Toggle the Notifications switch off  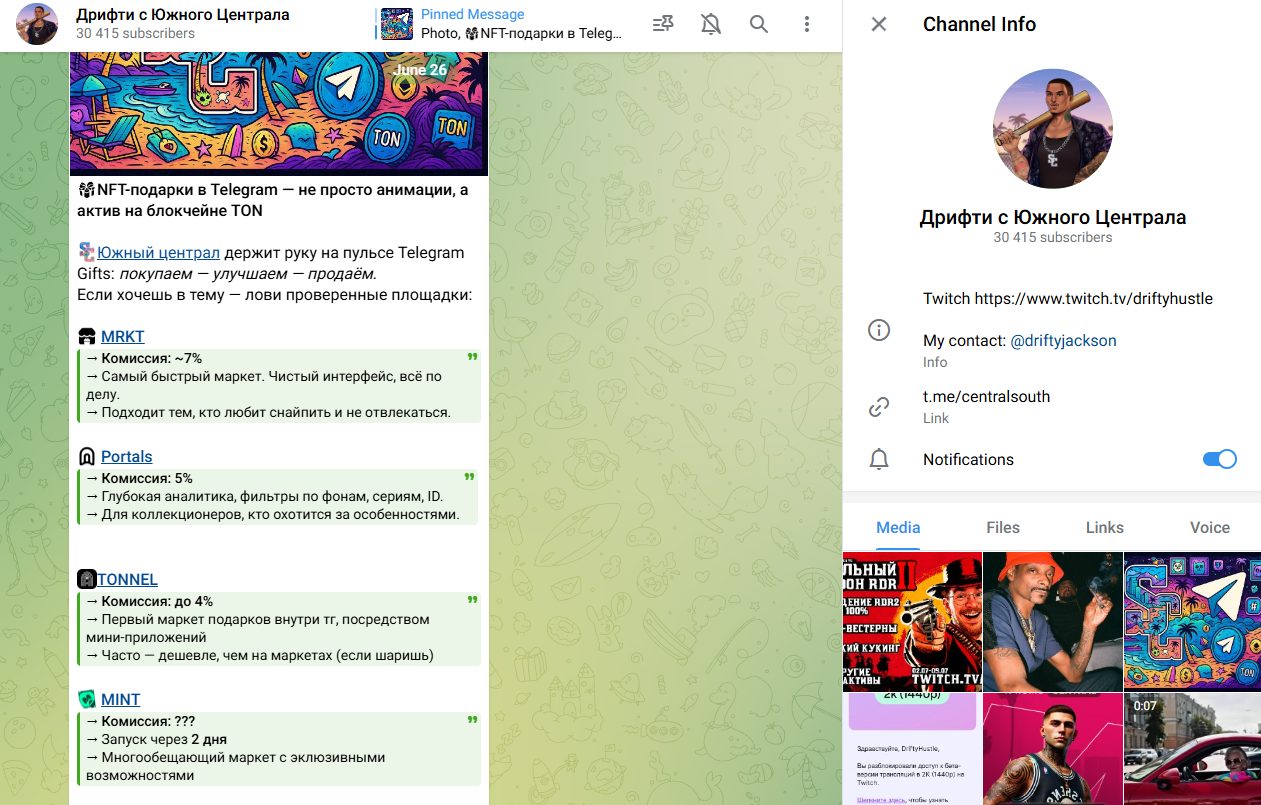1219,459
